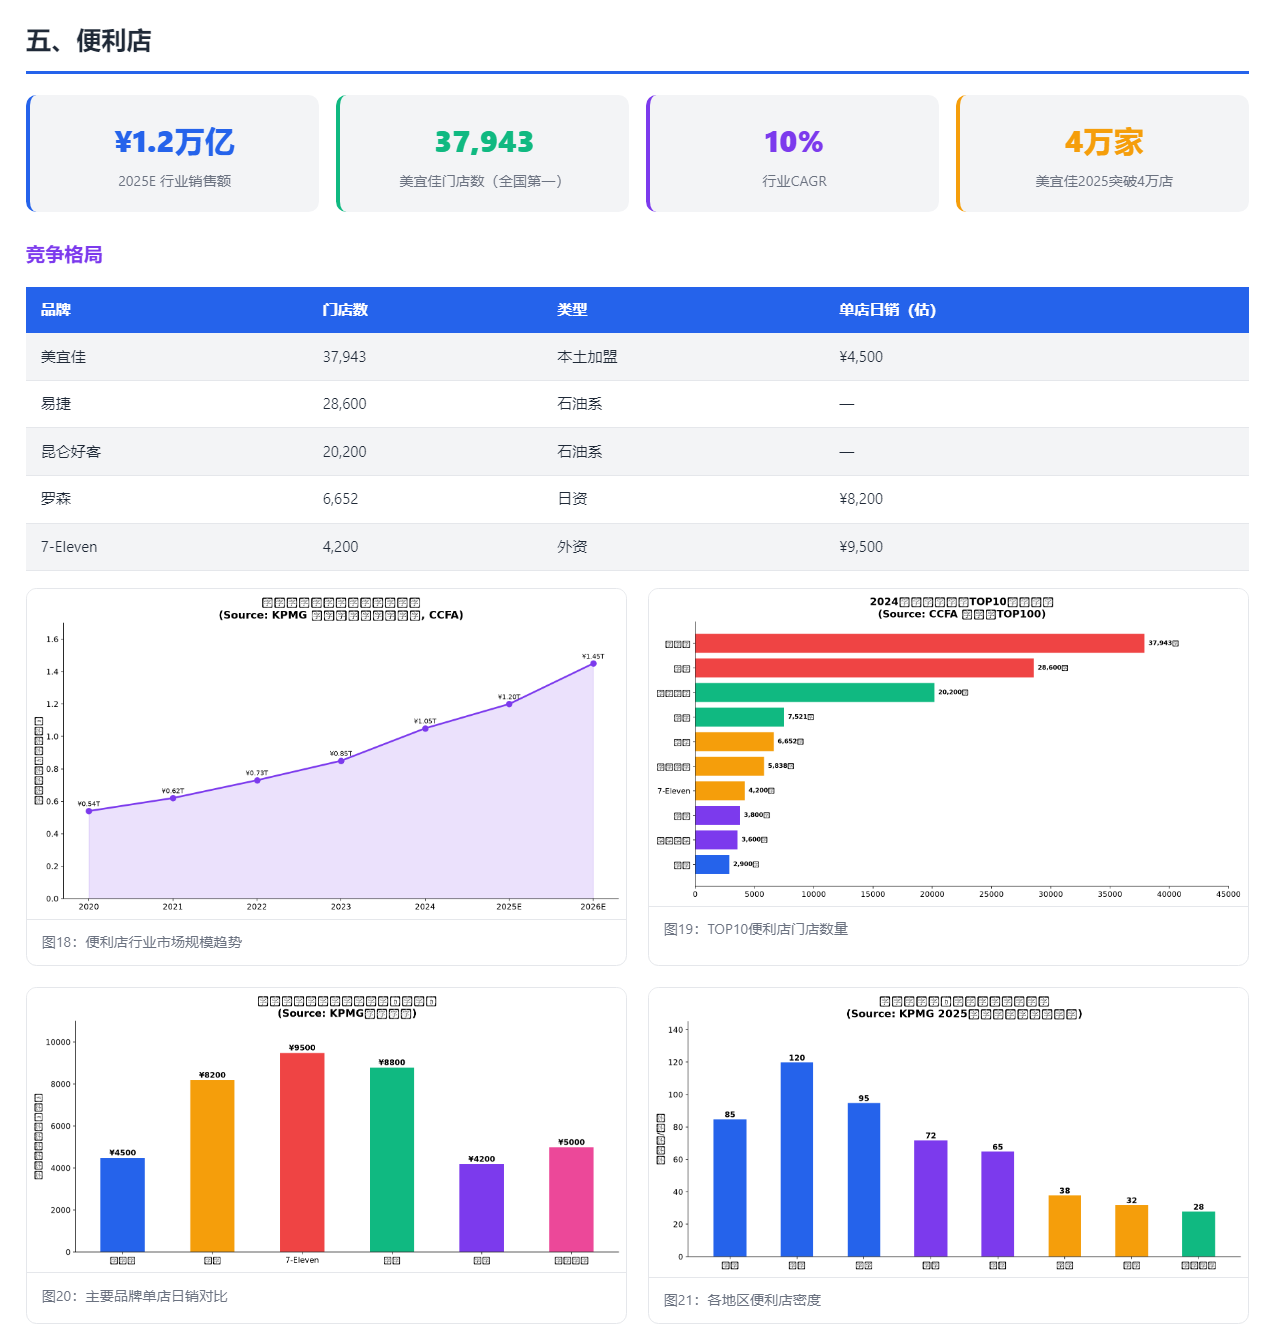Click the orange 5,838 horizontal bar
The height and width of the screenshot is (1341, 1269).
pos(729,766)
